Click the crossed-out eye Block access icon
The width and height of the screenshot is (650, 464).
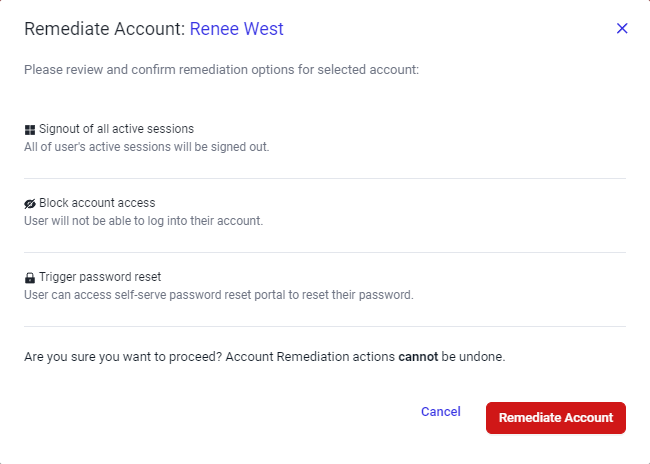pyautogui.click(x=30, y=204)
